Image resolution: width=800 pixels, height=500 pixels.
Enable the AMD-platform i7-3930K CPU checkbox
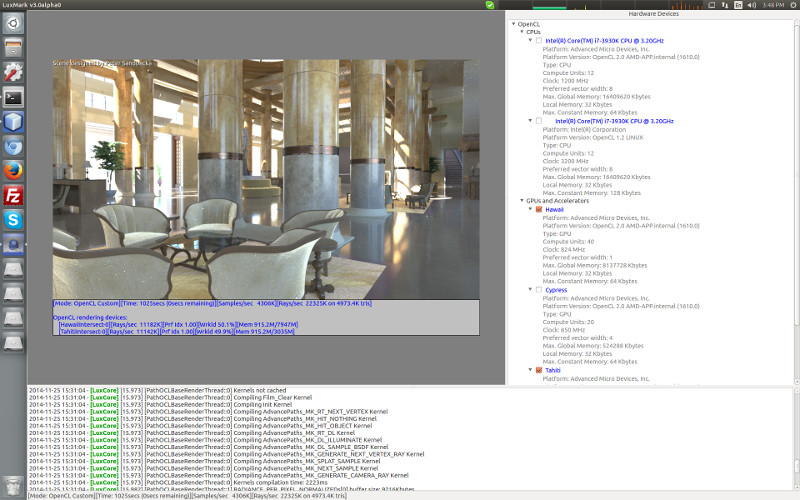[539, 40]
